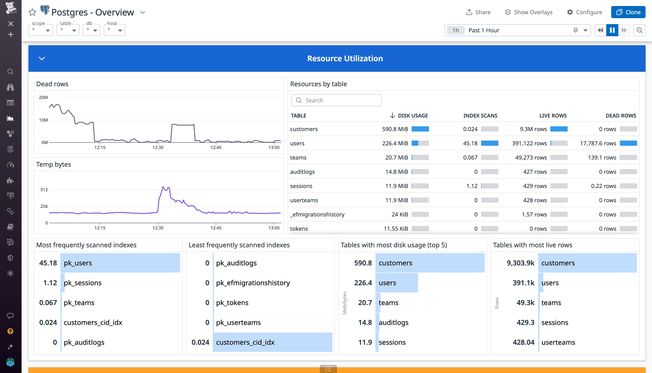Step the time range forward
Viewport: 652px width, 373px height.
click(x=624, y=30)
